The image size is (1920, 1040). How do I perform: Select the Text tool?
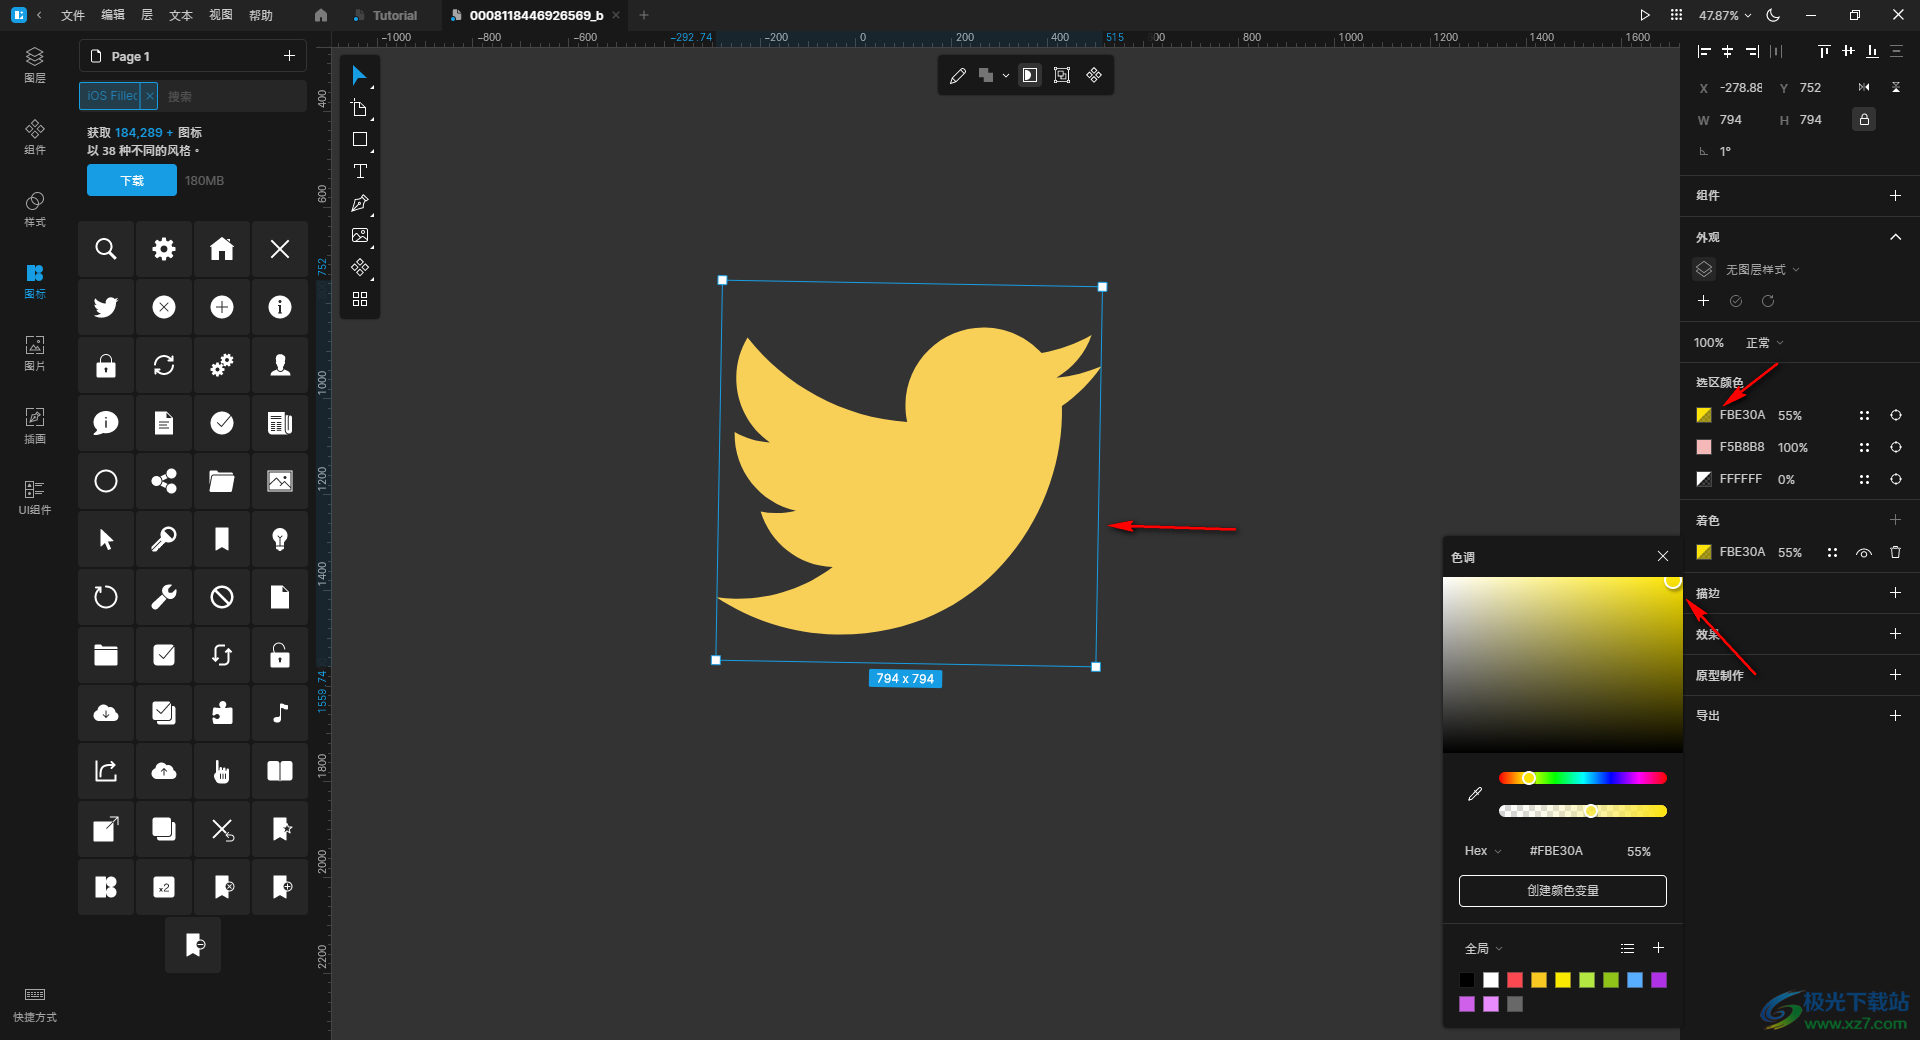[359, 172]
